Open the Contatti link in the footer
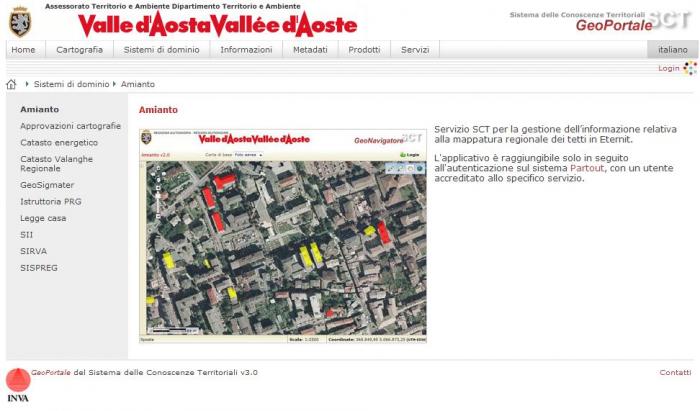 pos(675,372)
